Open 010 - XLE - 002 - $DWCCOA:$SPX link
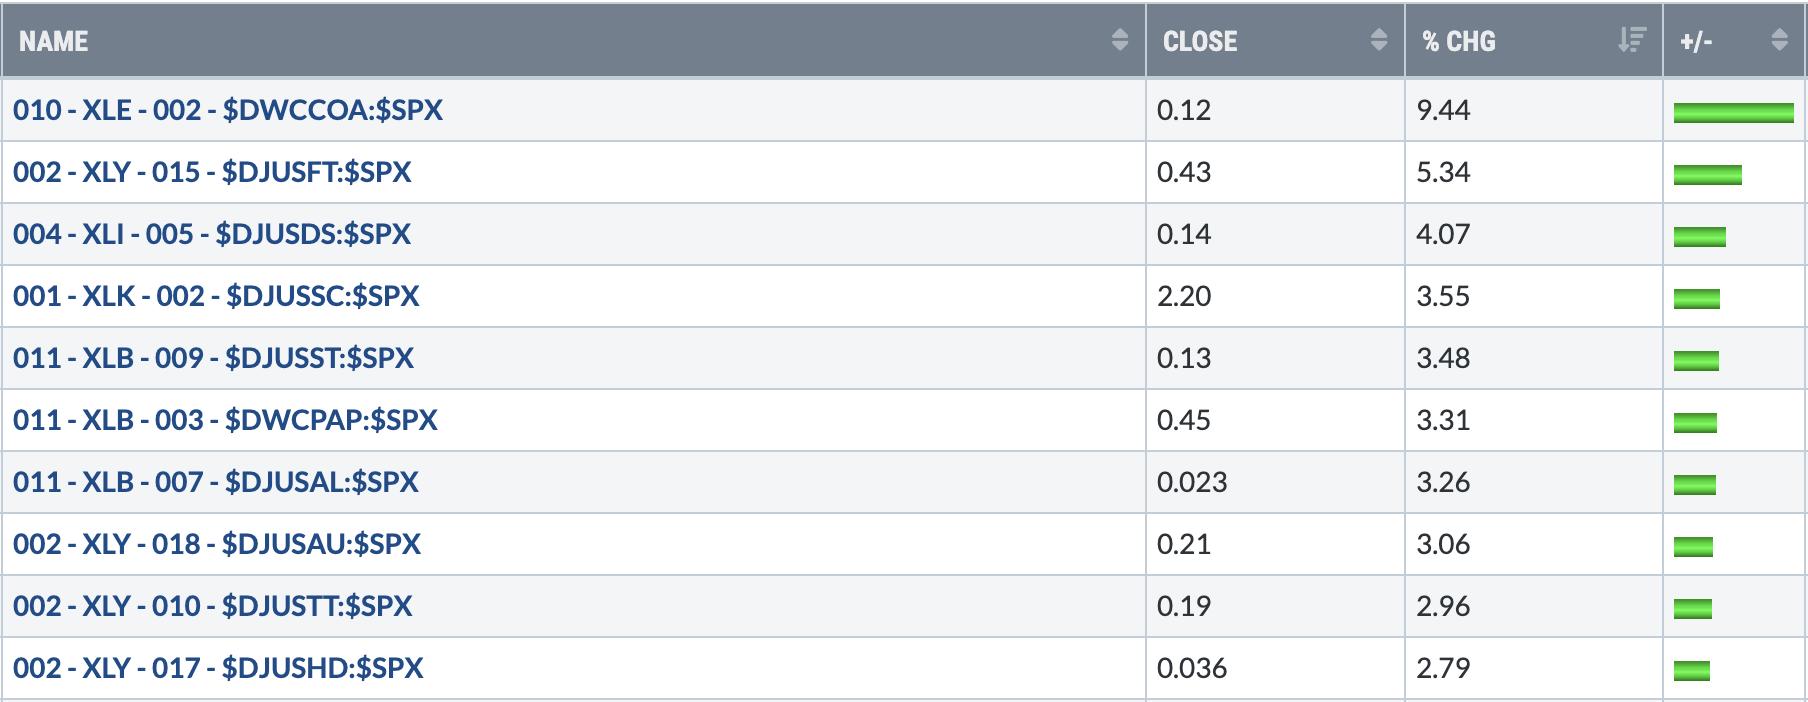The image size is (1808, 702). pos(228,110)
